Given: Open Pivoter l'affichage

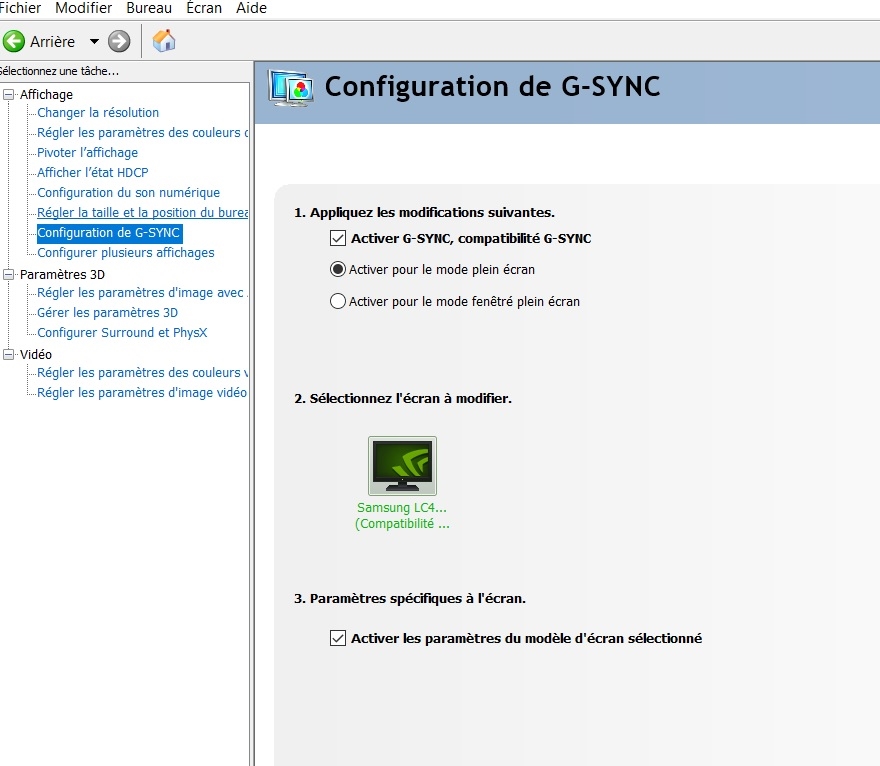Looking at the screenshot, I should (87, 153).
